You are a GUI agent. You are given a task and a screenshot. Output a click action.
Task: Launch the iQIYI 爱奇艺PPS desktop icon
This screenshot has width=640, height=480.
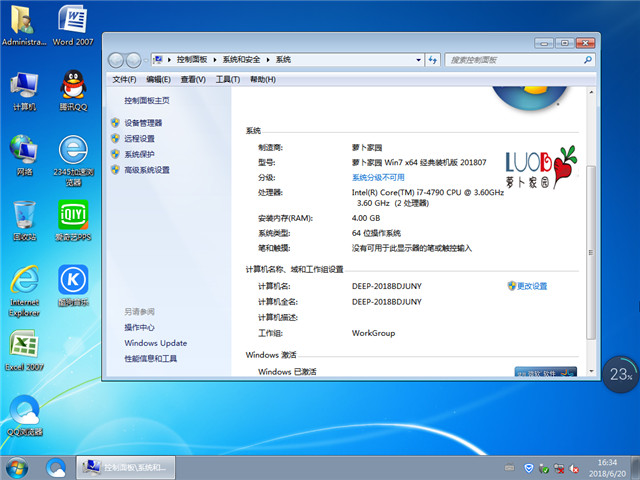click(73, 220)
